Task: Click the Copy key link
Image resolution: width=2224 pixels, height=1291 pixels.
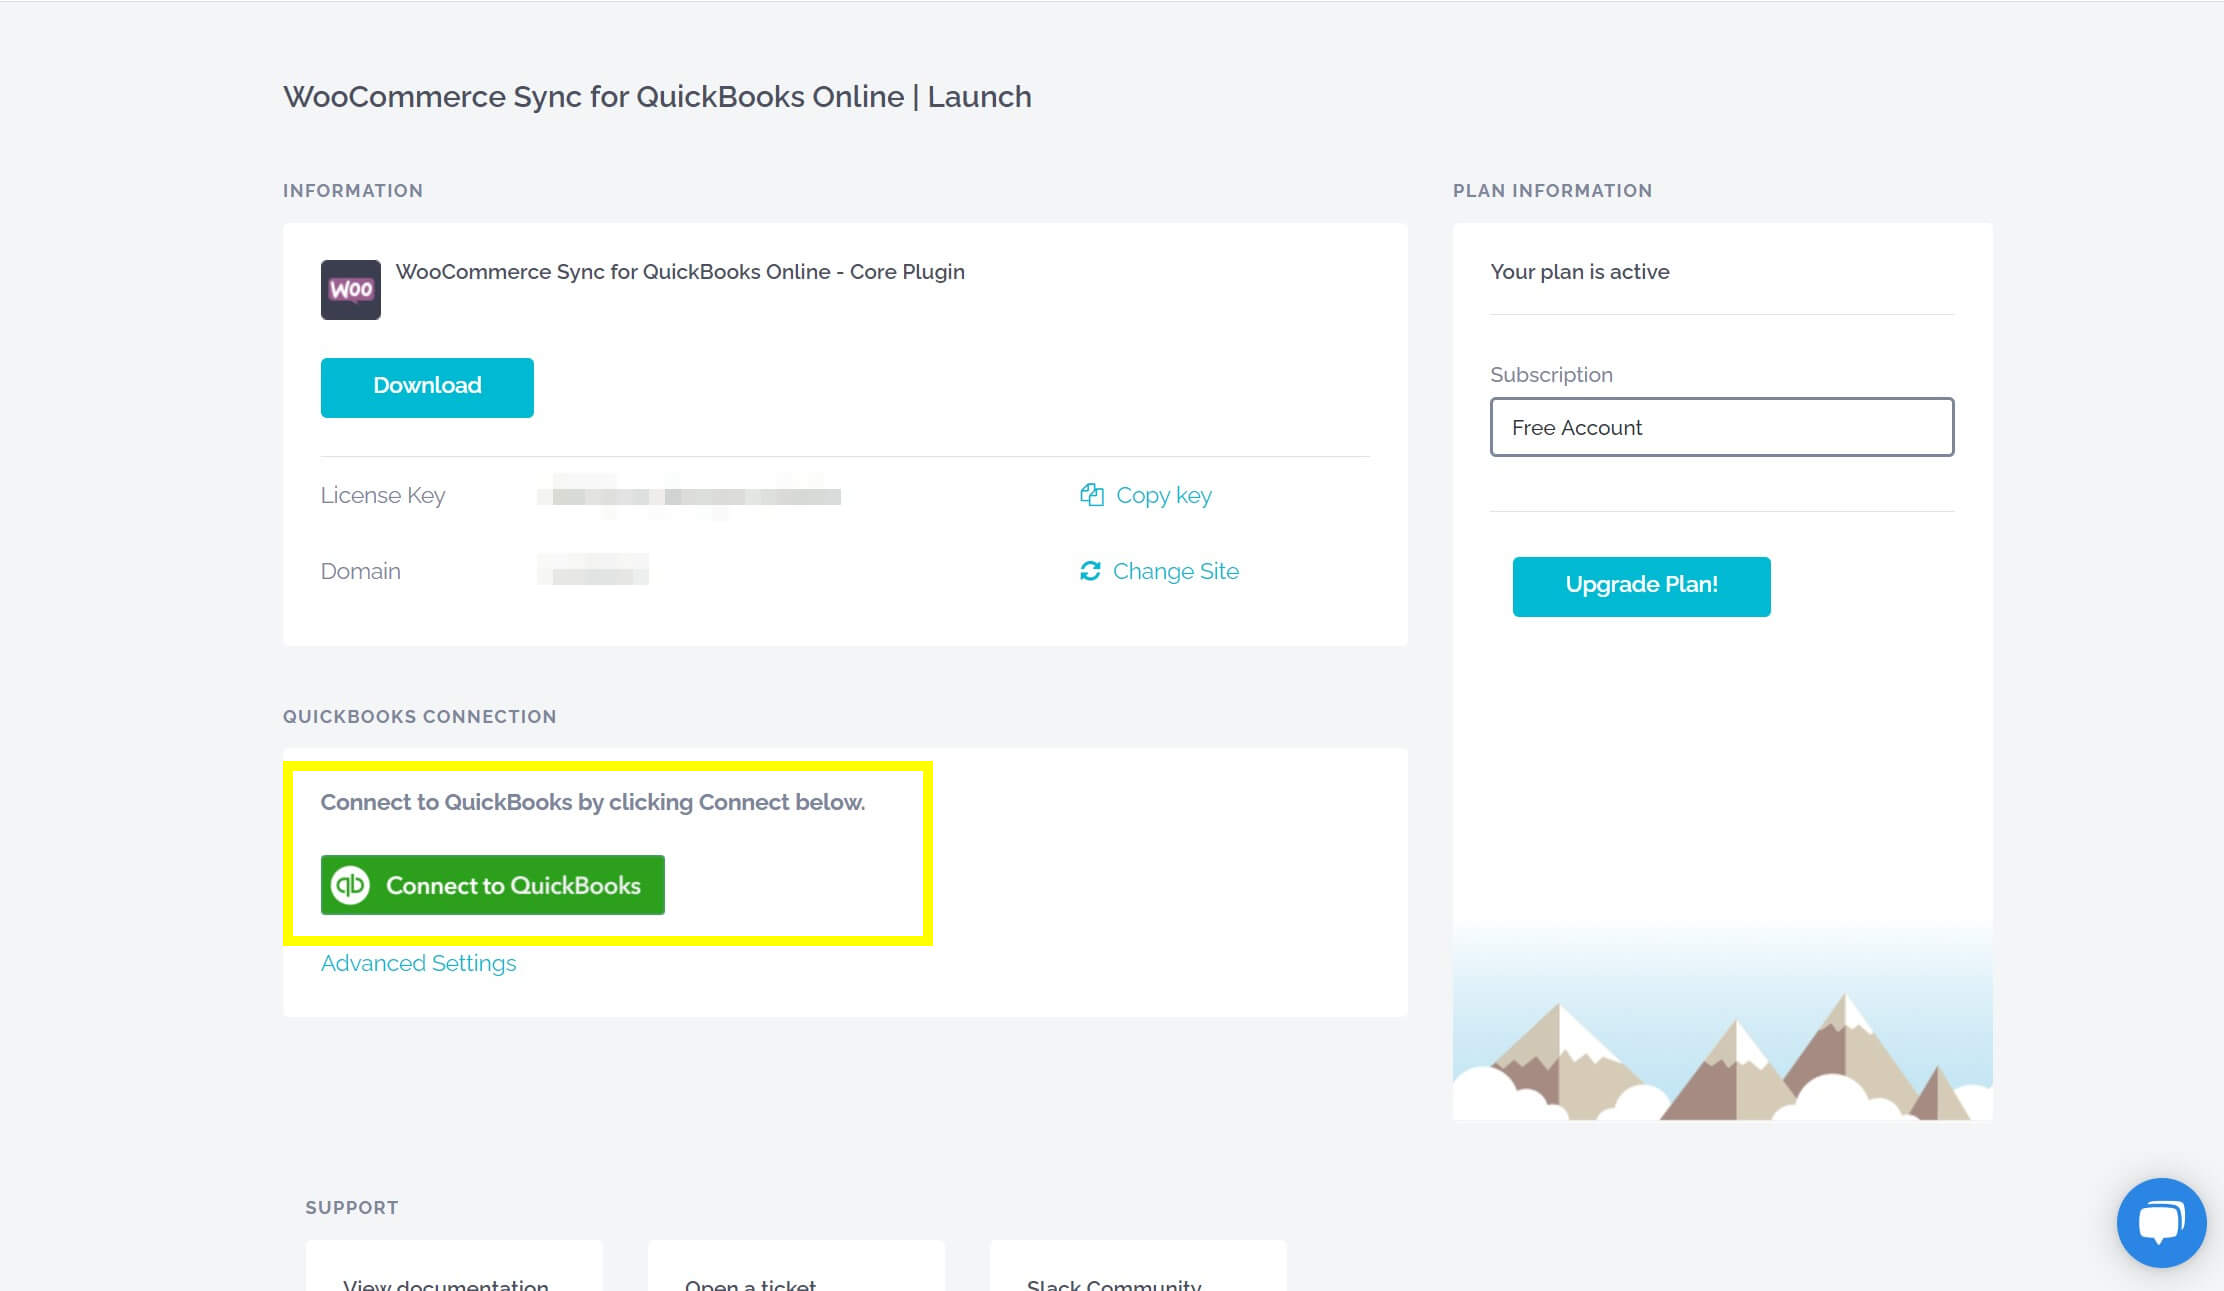Action: tap(1163, 494)
